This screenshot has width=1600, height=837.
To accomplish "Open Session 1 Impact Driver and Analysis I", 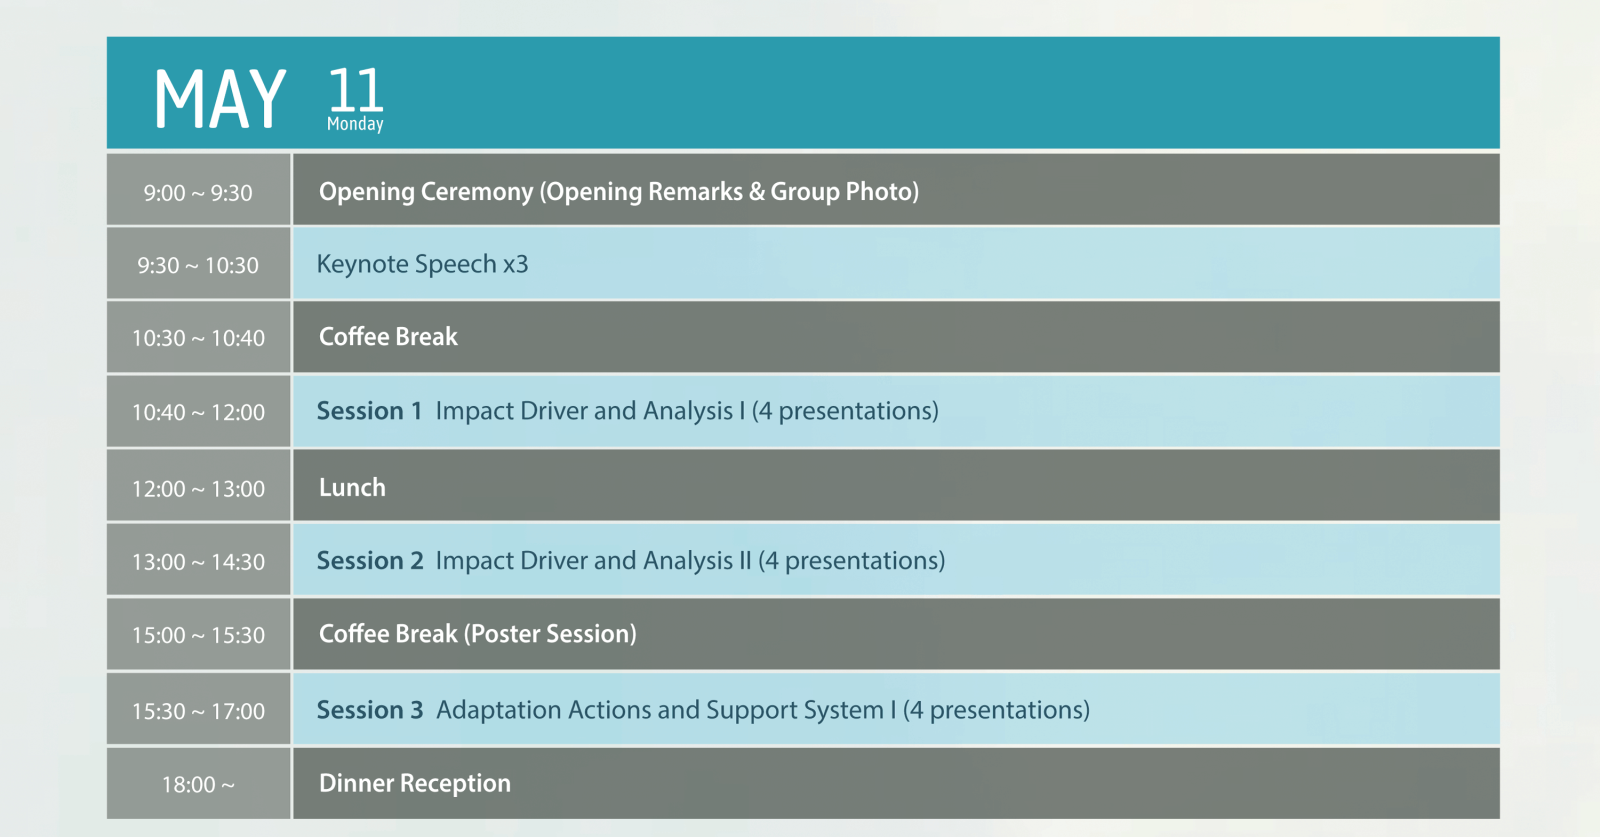I will coord(627,411).
